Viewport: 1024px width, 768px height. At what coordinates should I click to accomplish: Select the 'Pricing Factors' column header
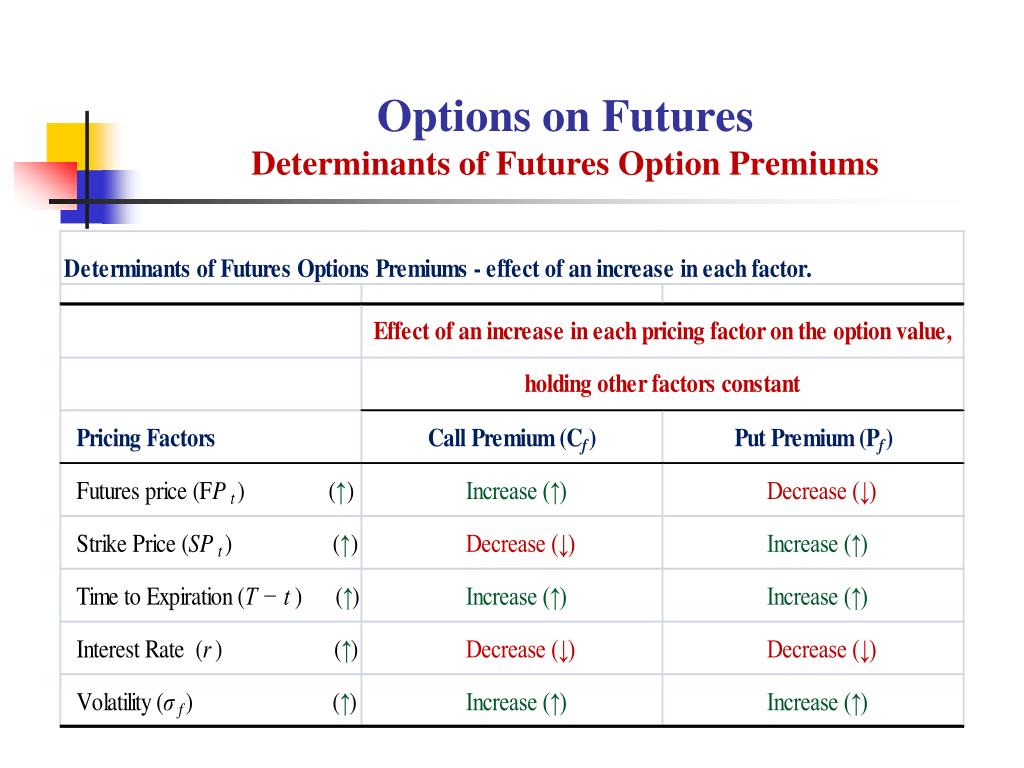click(x=146, y=438)
